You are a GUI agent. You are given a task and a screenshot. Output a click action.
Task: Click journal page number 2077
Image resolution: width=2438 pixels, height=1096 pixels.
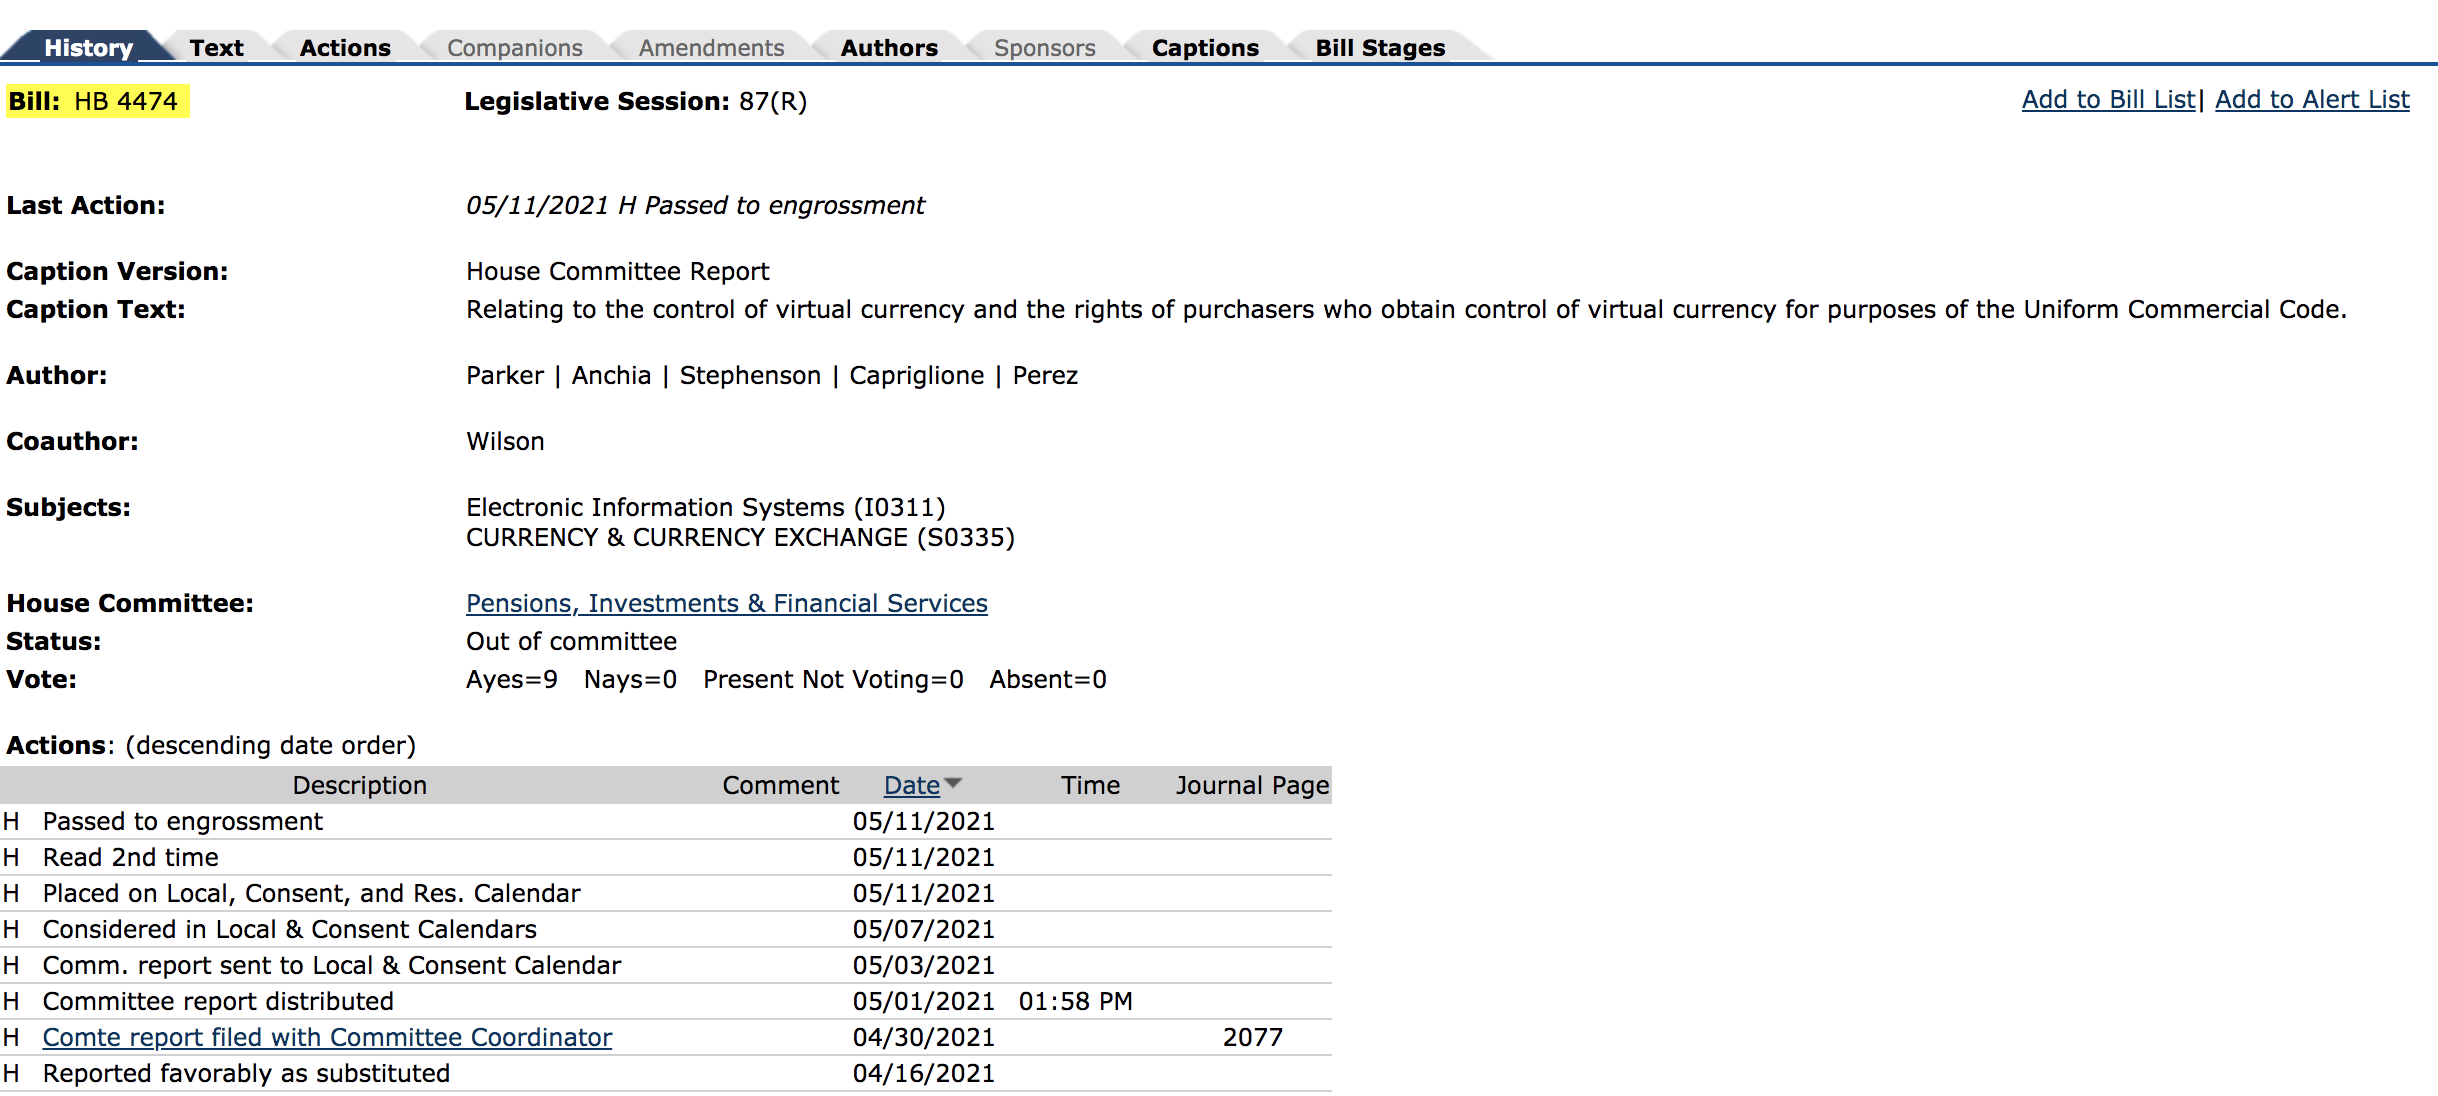click(x=1252, y=1038)
